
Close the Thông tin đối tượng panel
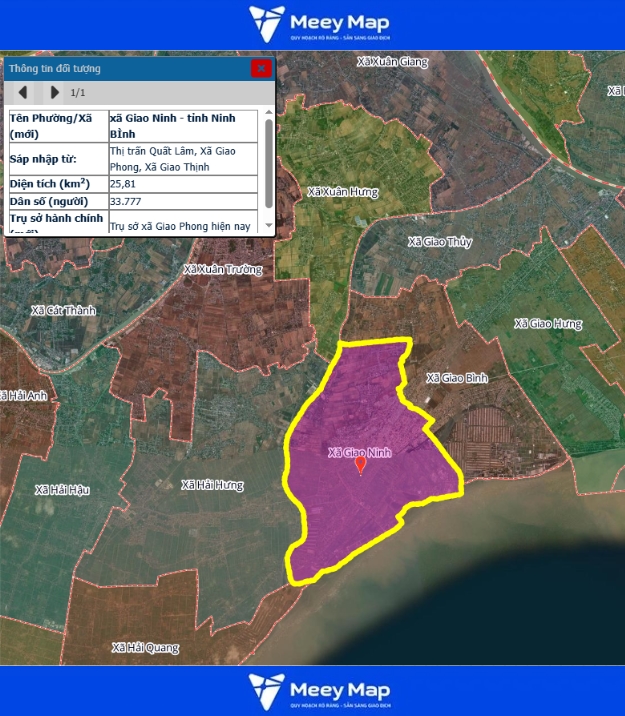coord(261,68)
